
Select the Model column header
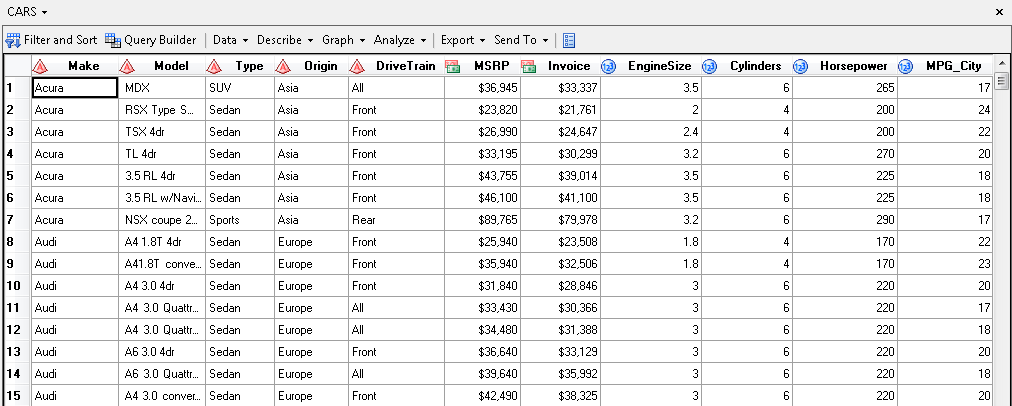[x=161, y=66]
